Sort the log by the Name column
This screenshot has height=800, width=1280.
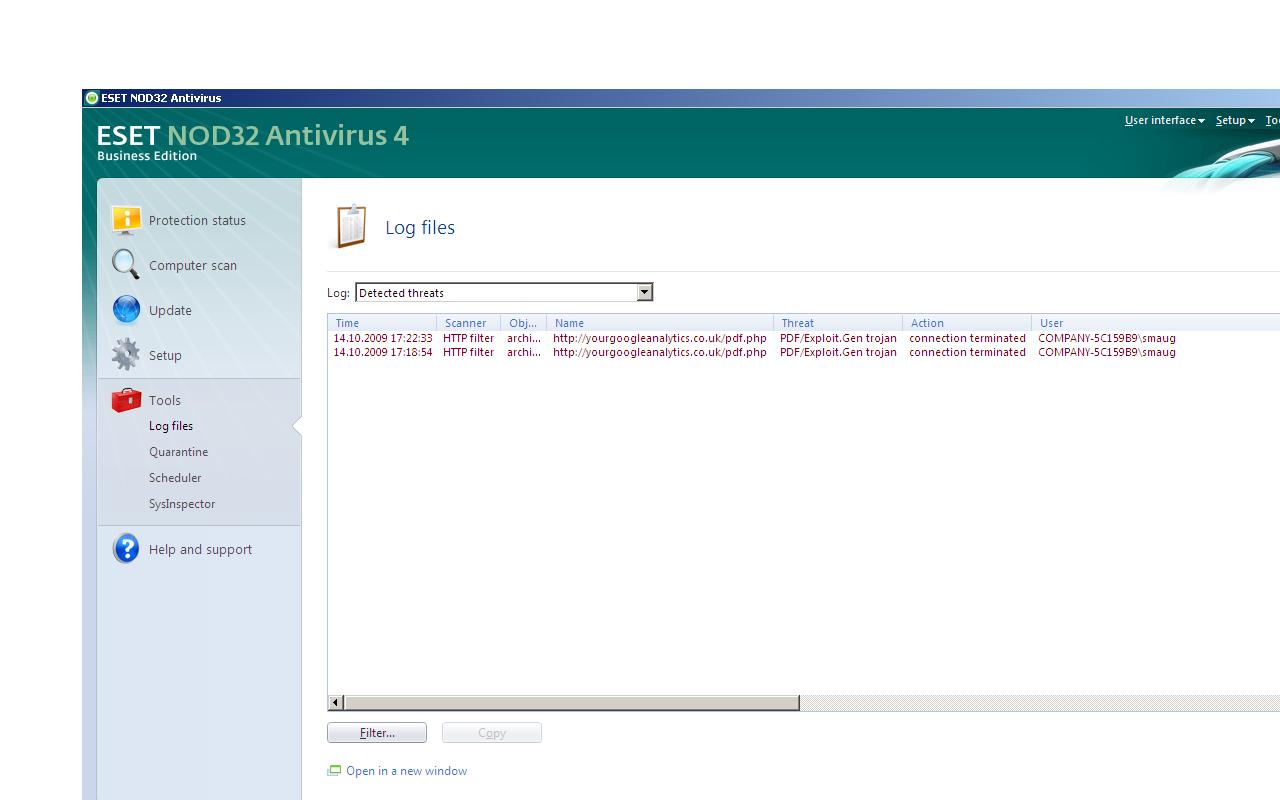click(x=660, y=323)
